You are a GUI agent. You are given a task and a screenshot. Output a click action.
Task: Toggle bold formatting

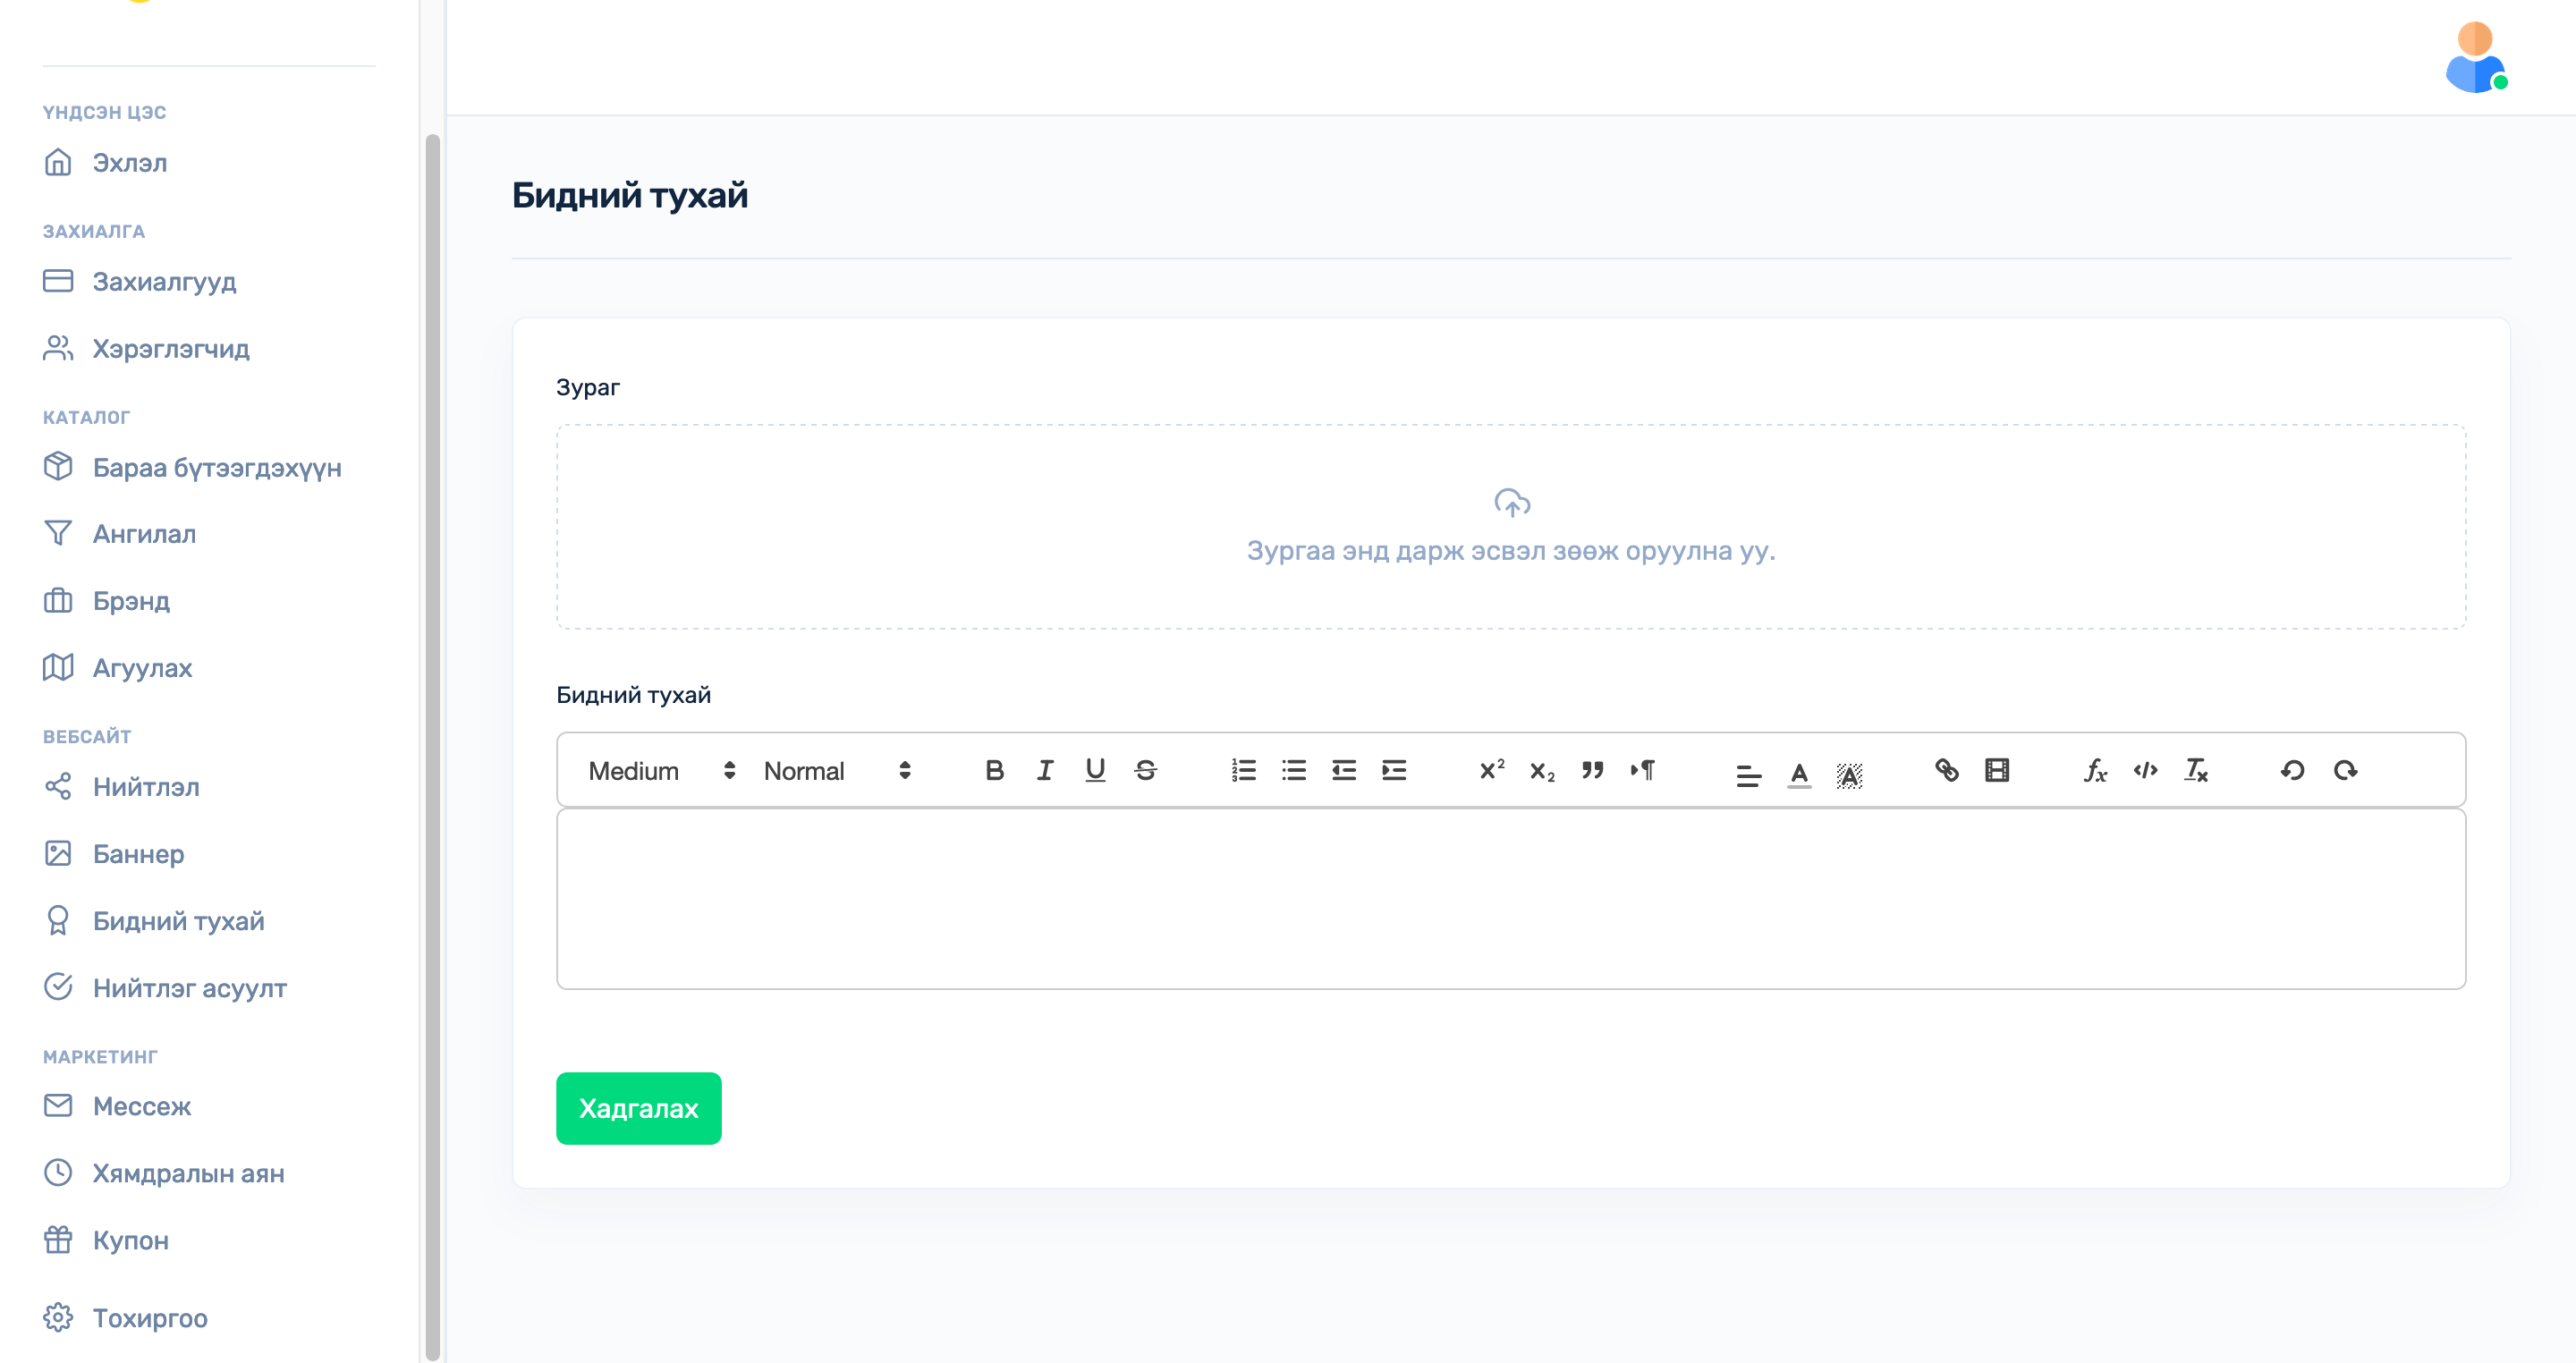click(x=994, y=770)
